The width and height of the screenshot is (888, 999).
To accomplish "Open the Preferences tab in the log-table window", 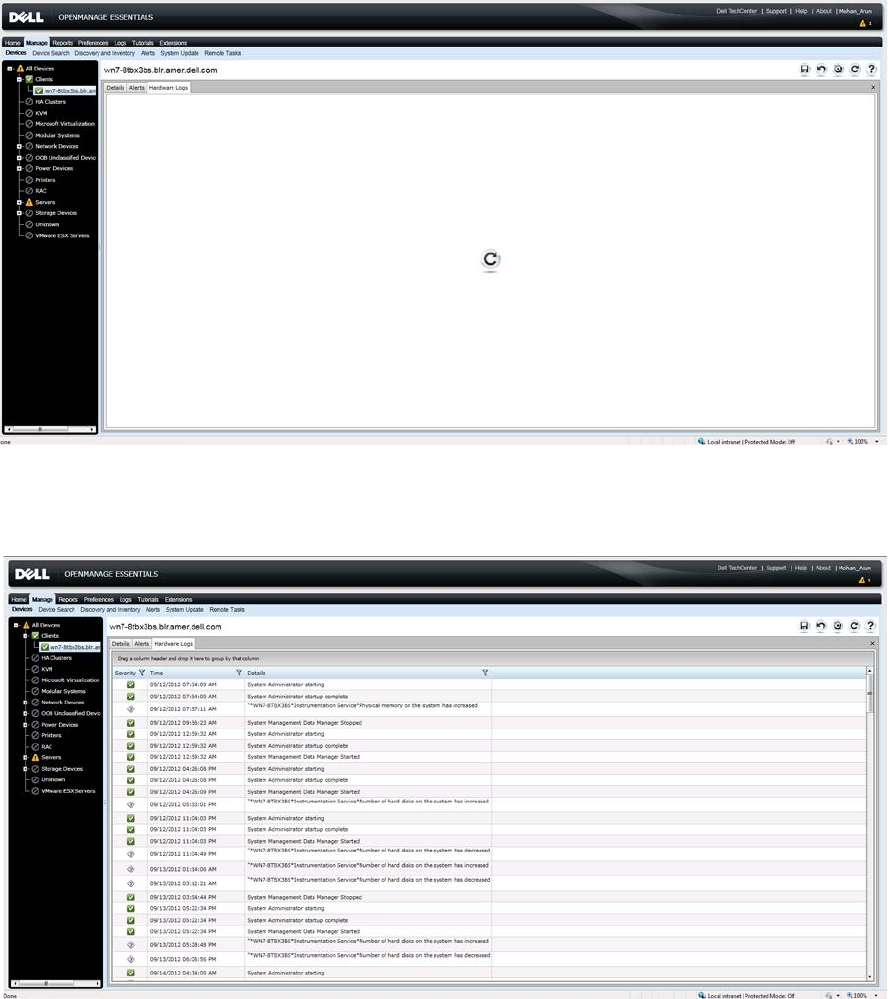I will [x=99, y=600].
